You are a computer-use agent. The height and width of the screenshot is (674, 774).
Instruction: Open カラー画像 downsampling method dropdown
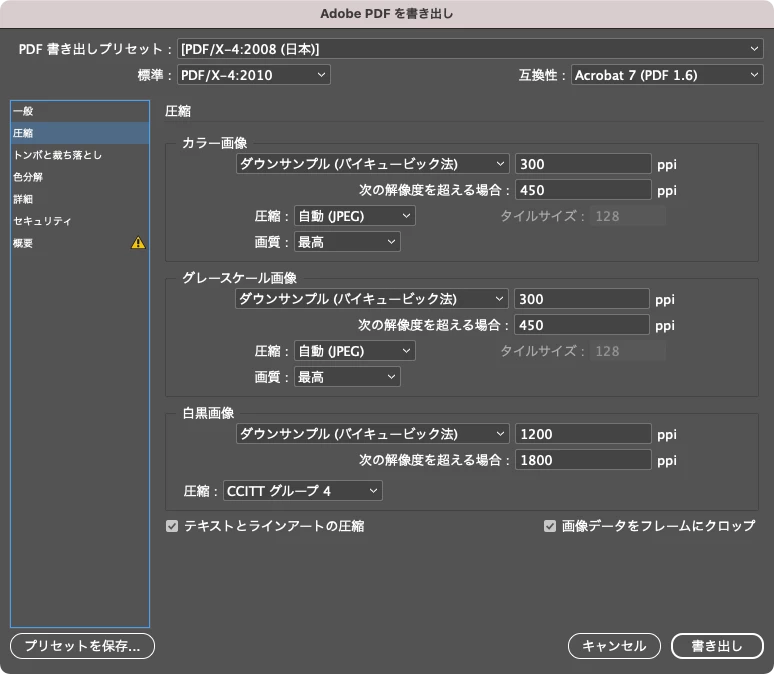point(373,164)
